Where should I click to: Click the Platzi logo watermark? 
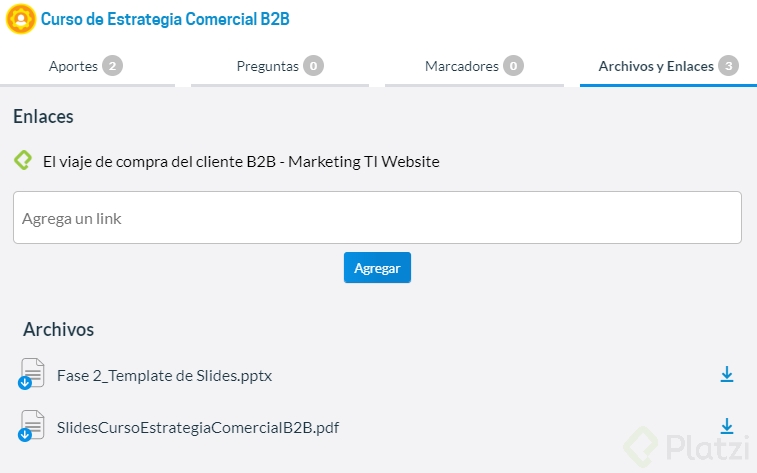684,445
